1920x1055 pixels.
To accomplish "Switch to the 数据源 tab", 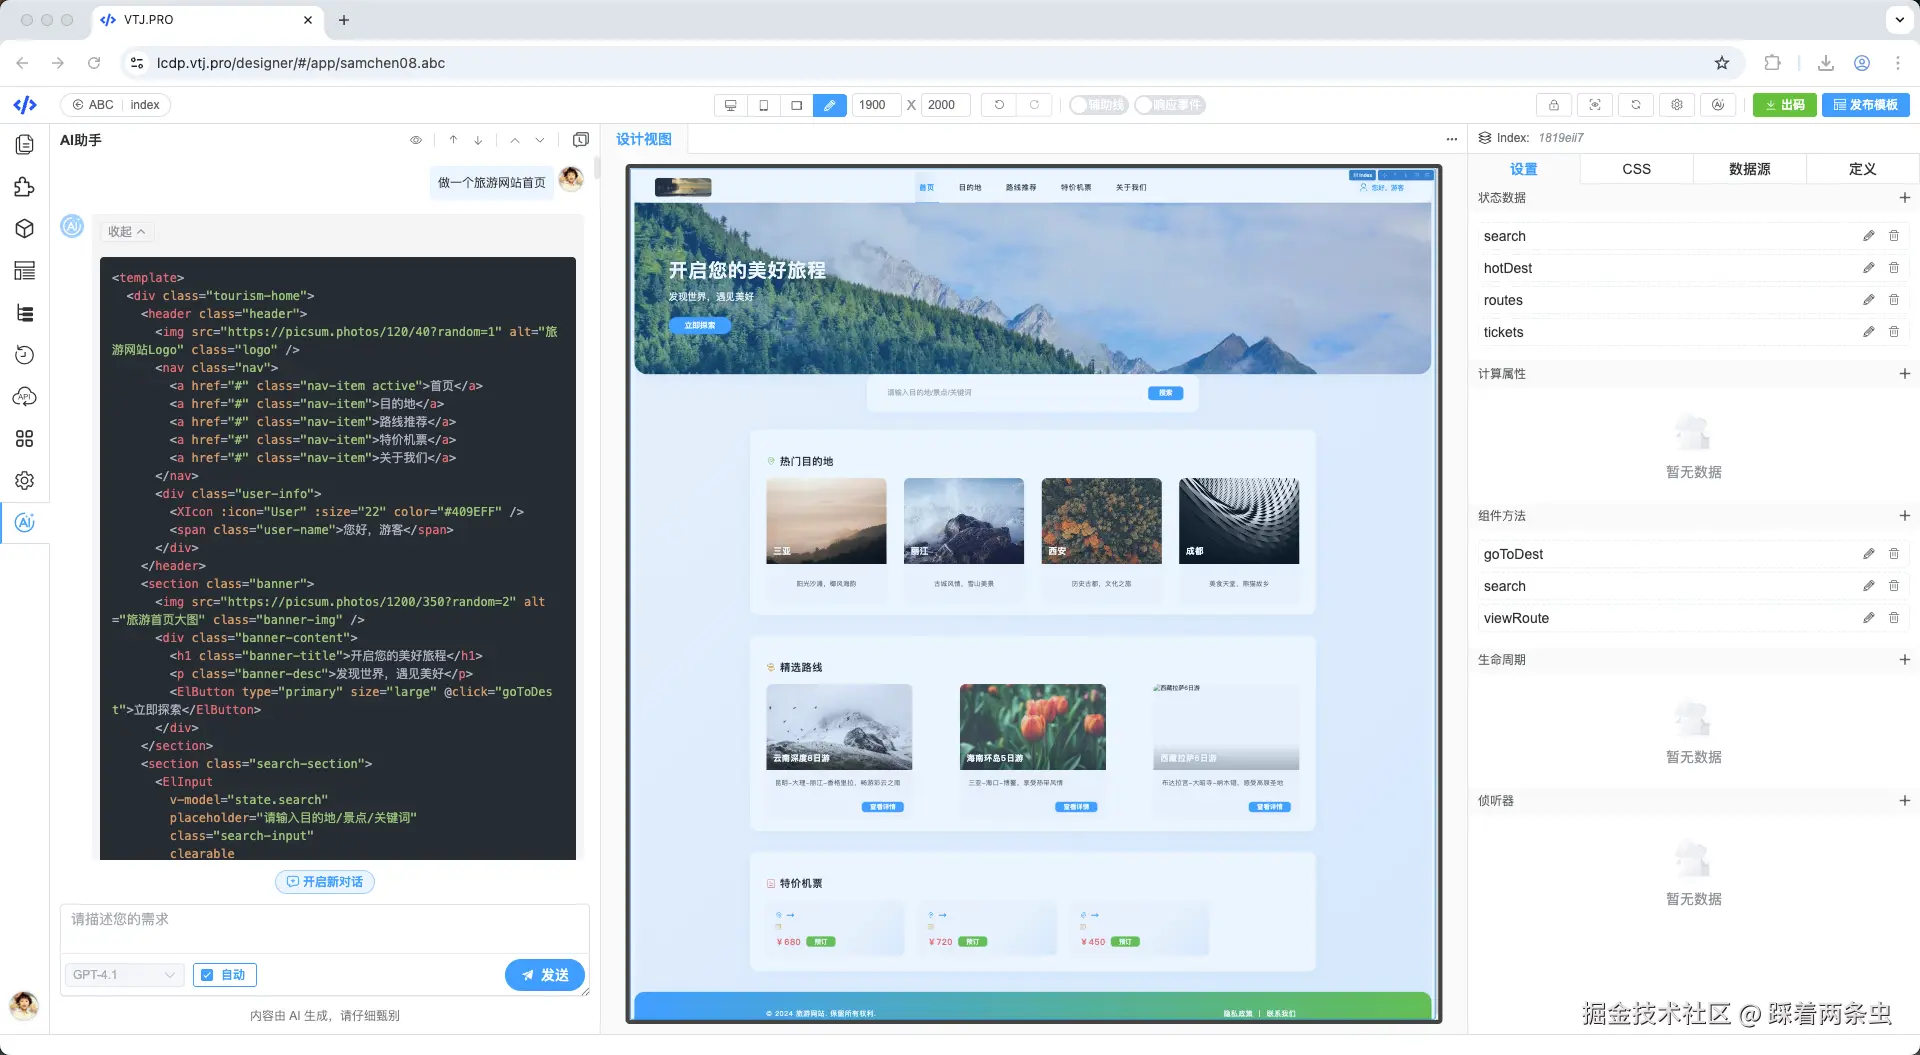I will [x=1750, y=169].
